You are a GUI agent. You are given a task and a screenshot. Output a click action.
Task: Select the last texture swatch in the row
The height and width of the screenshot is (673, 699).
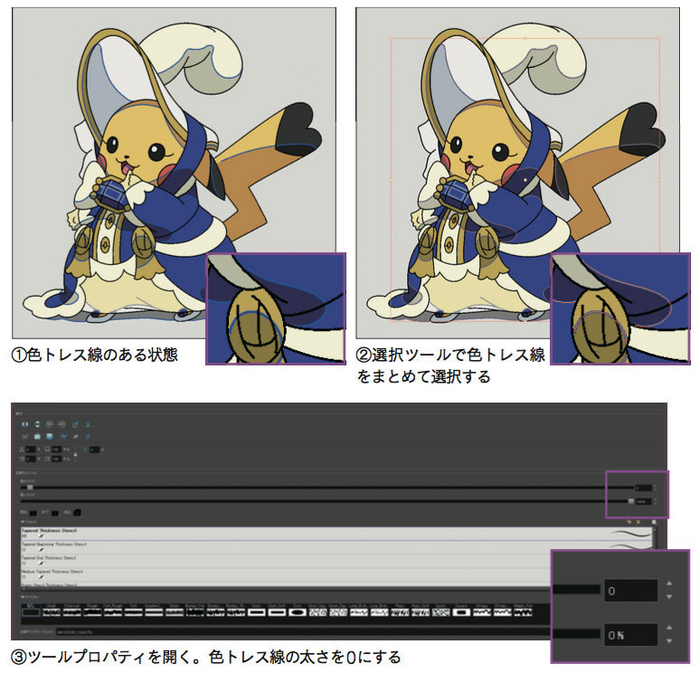[x=523, y=612]
